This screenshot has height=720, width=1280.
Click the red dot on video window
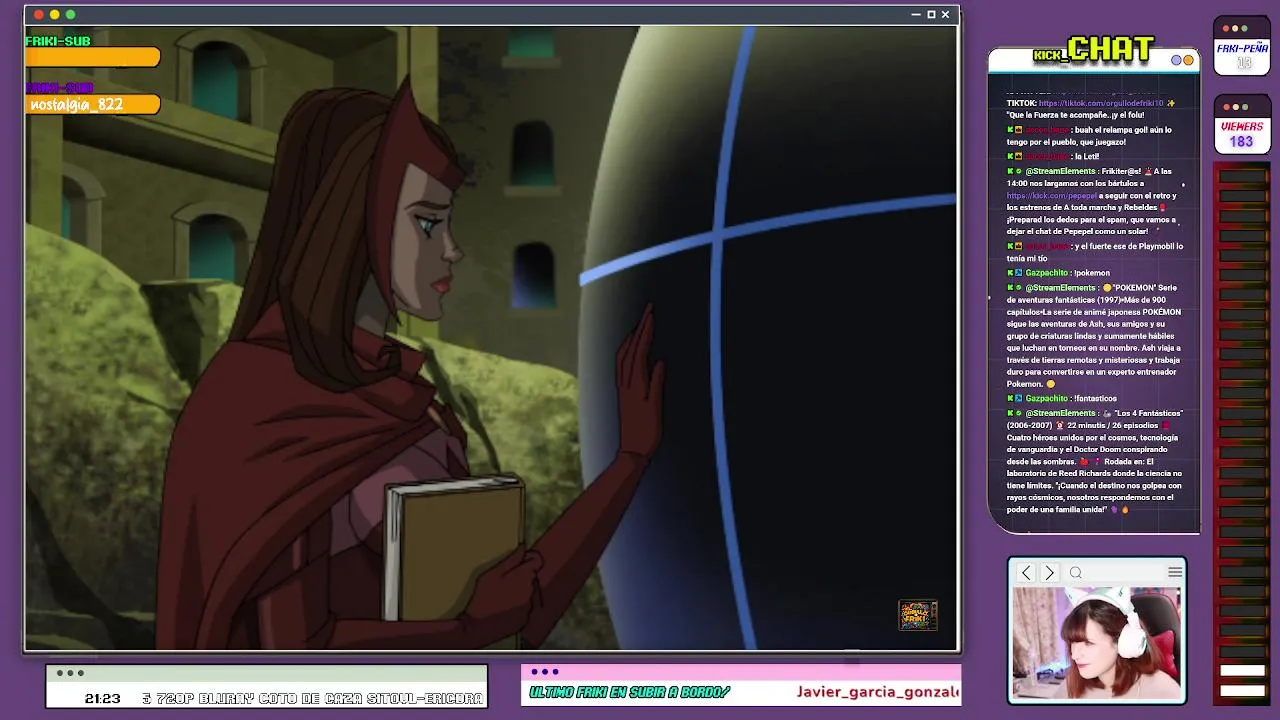39,15
